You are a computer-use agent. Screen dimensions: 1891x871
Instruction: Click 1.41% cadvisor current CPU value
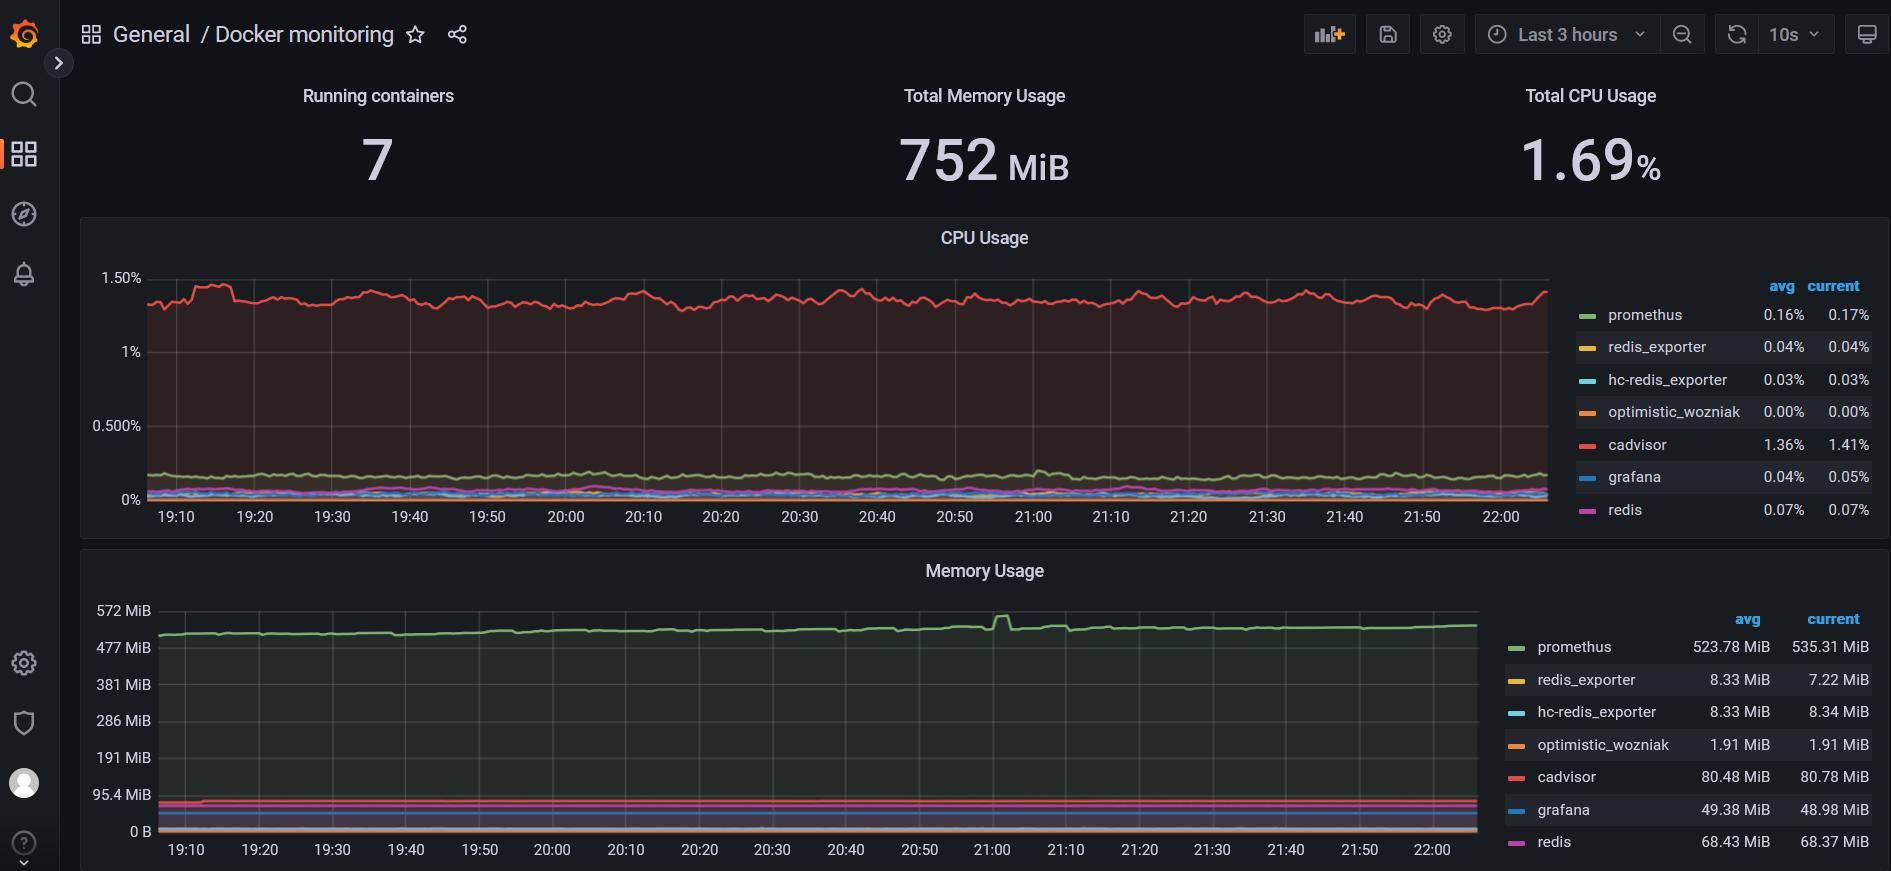click(1848, 445)
